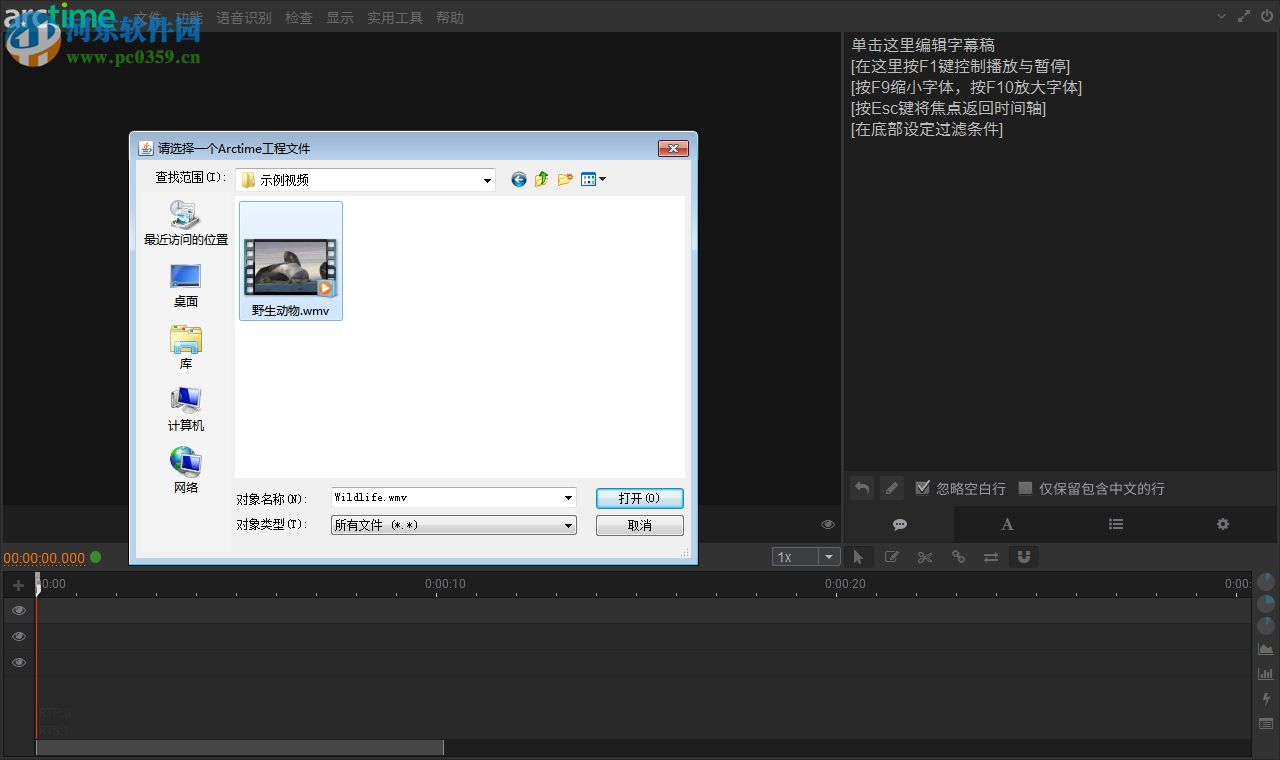Open the 对象类型 file type dropdown
This screenshot has height=760, width=1280.
pos(568,525)
